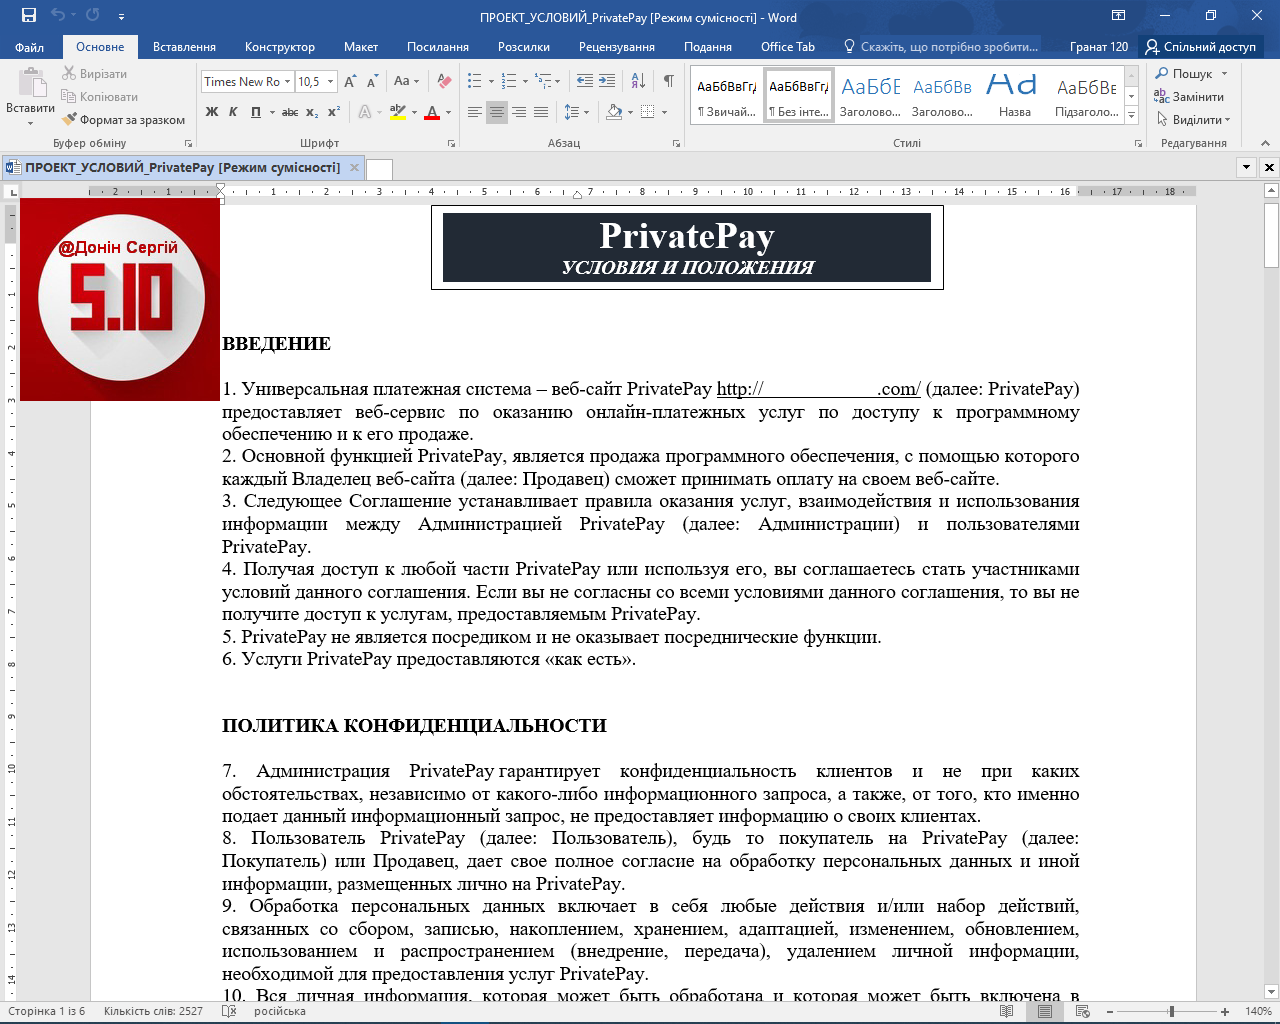This screenshot has height=1024, width=1280.
Task: Open the font name dropdown
Action: coord(287,82)
